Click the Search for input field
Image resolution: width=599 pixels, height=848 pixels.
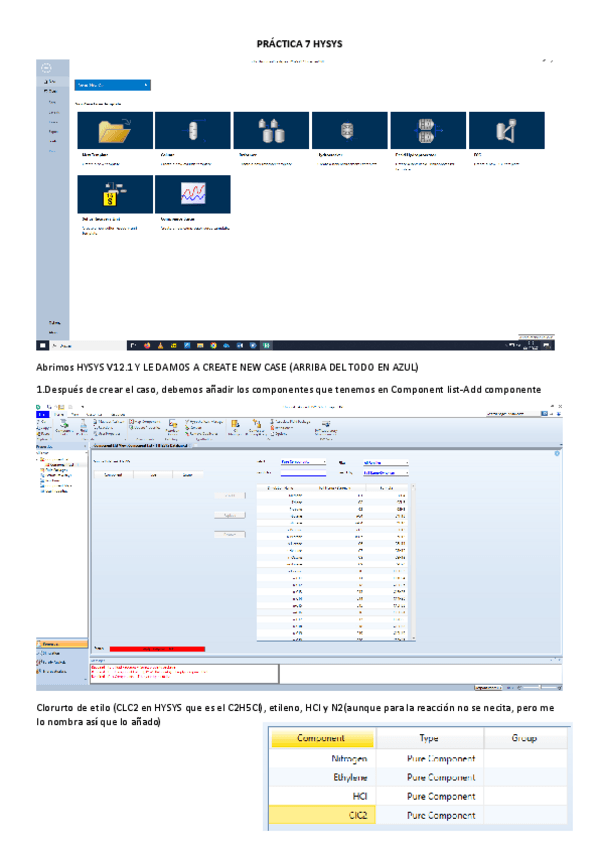(303, 473)
